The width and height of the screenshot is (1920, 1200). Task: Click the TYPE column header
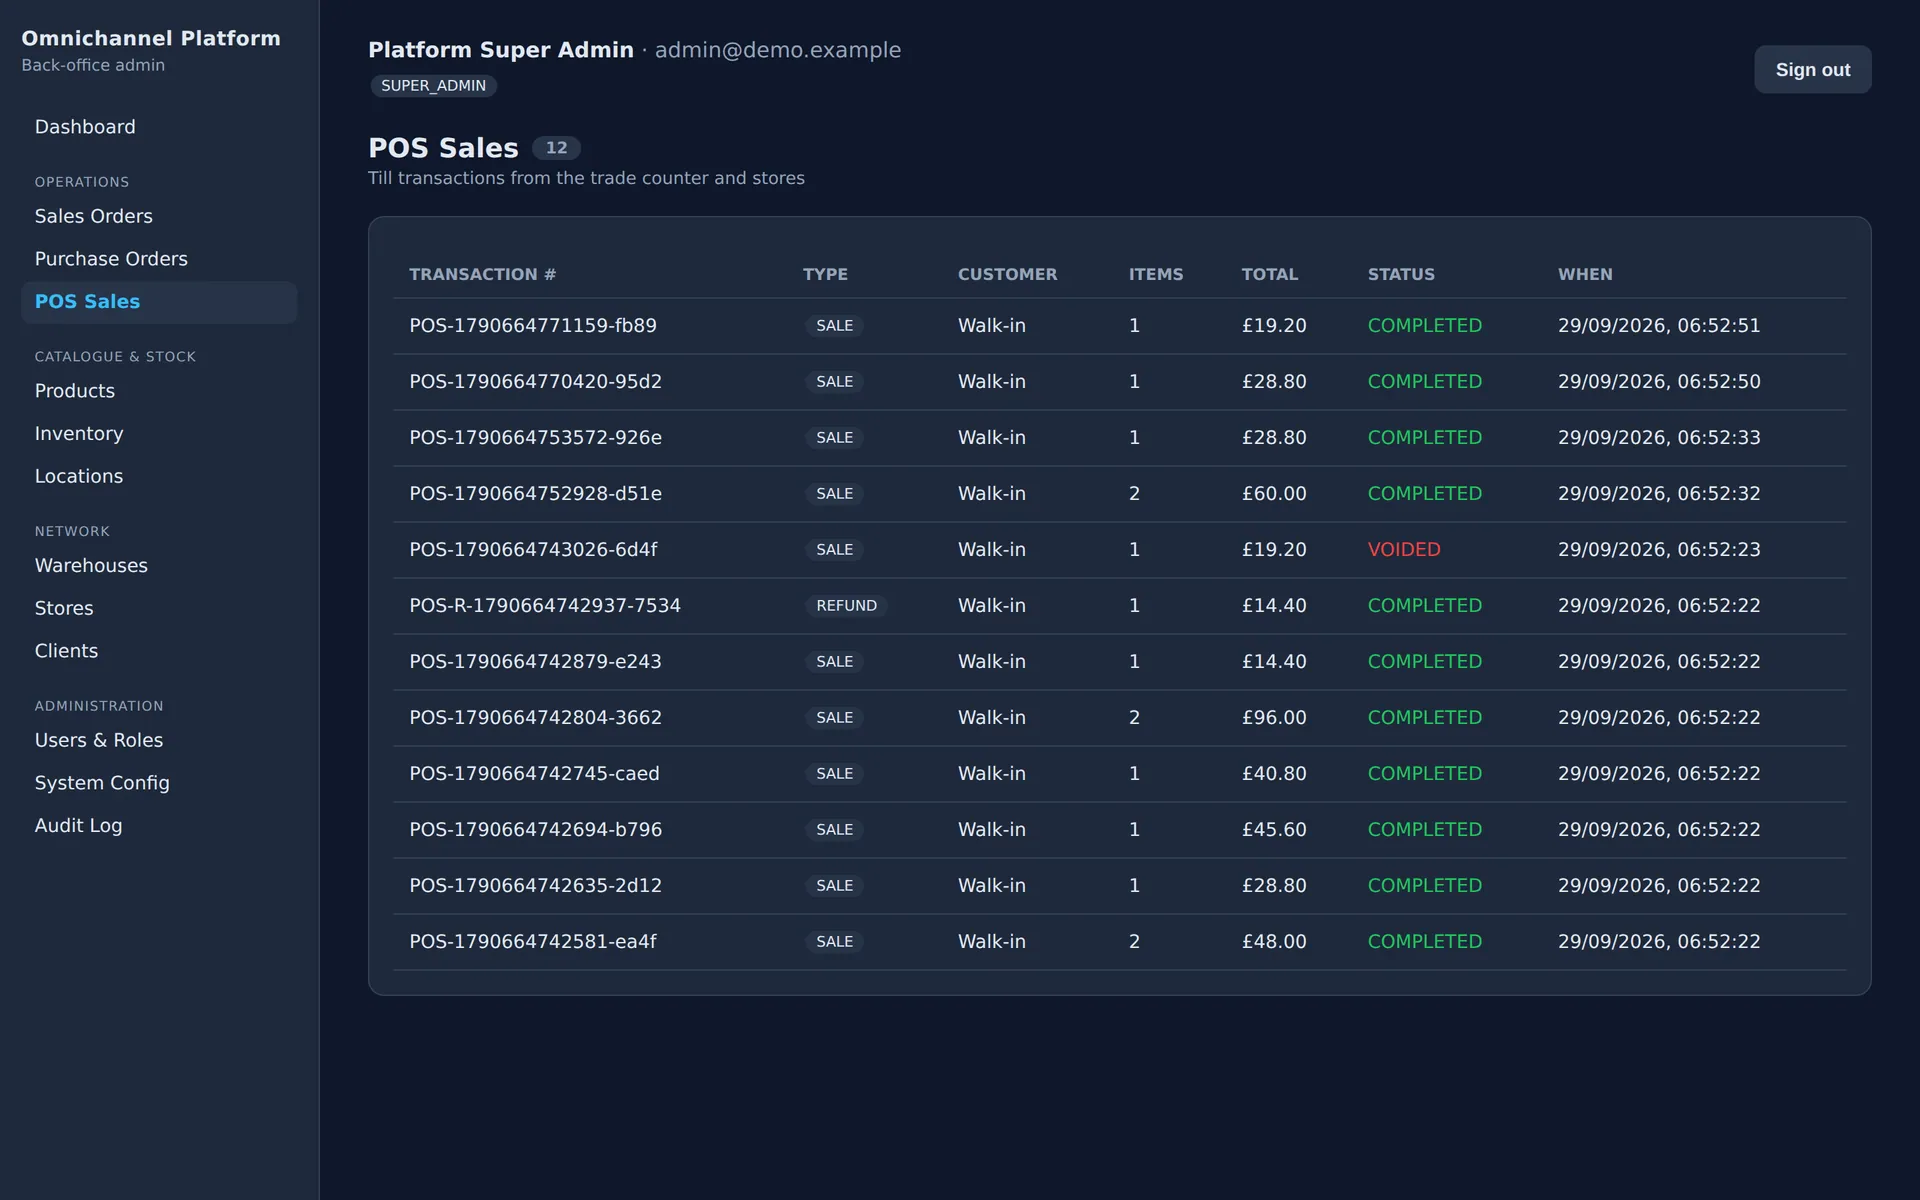825,274
